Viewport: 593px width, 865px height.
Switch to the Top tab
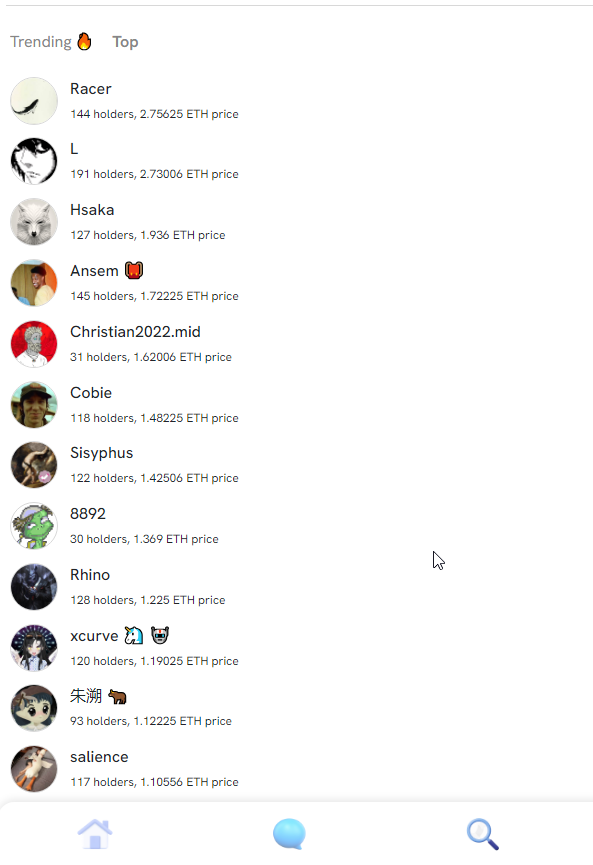tap(125, 42)
